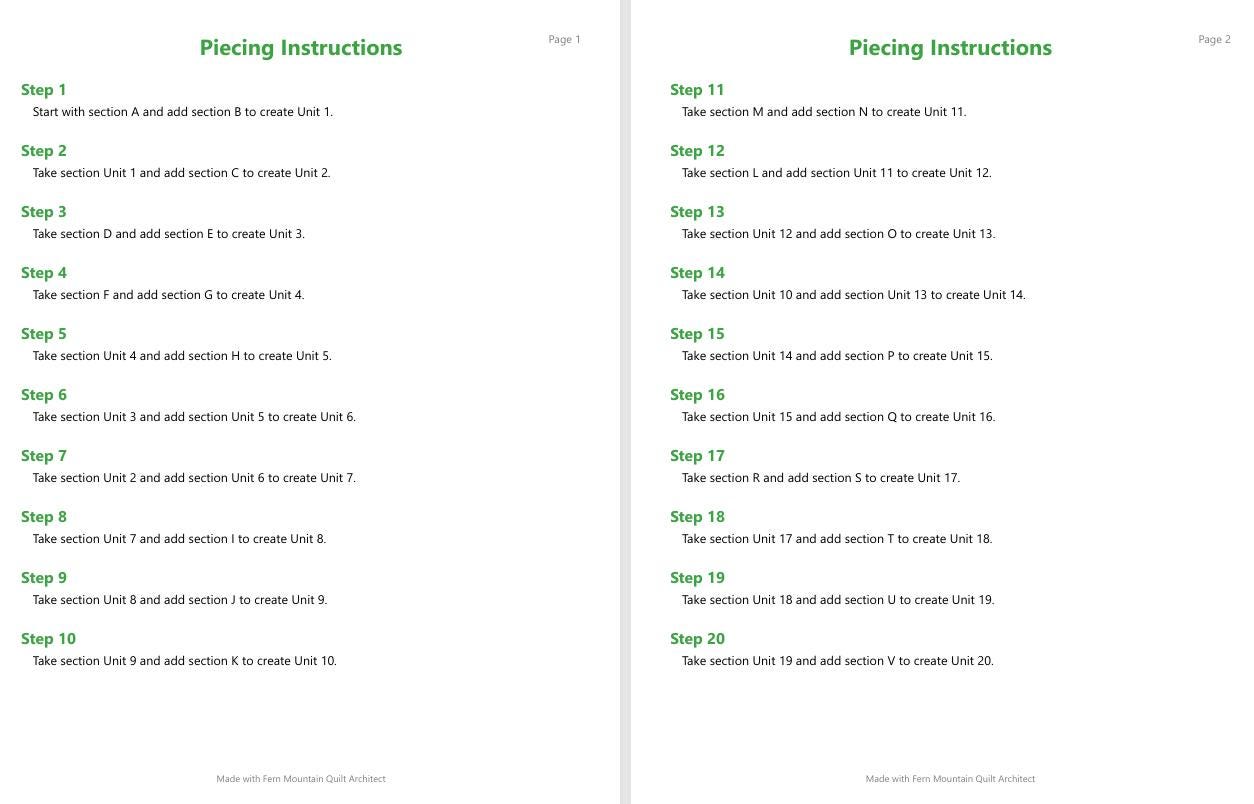1254x804 pixels.
Task: Select the Step 5 heading
Action: 44,334
